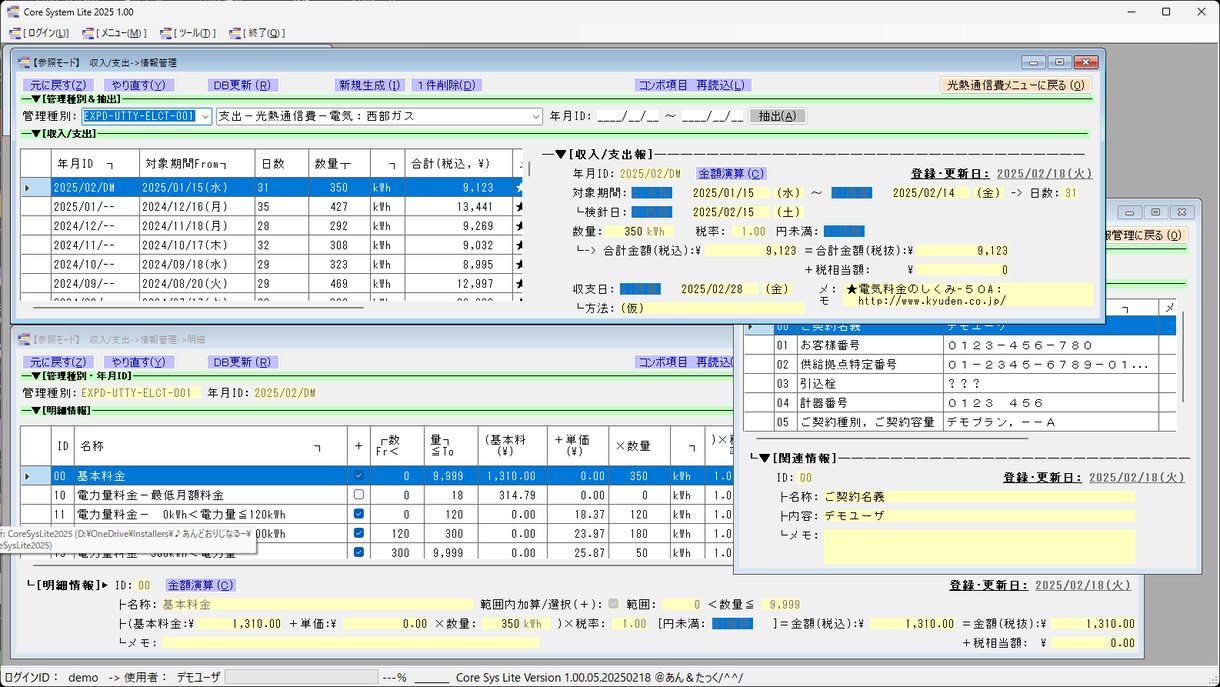
Task: Collapse the ▼[管理種別・年月ID] section
Action: click(x=35, y=376)
